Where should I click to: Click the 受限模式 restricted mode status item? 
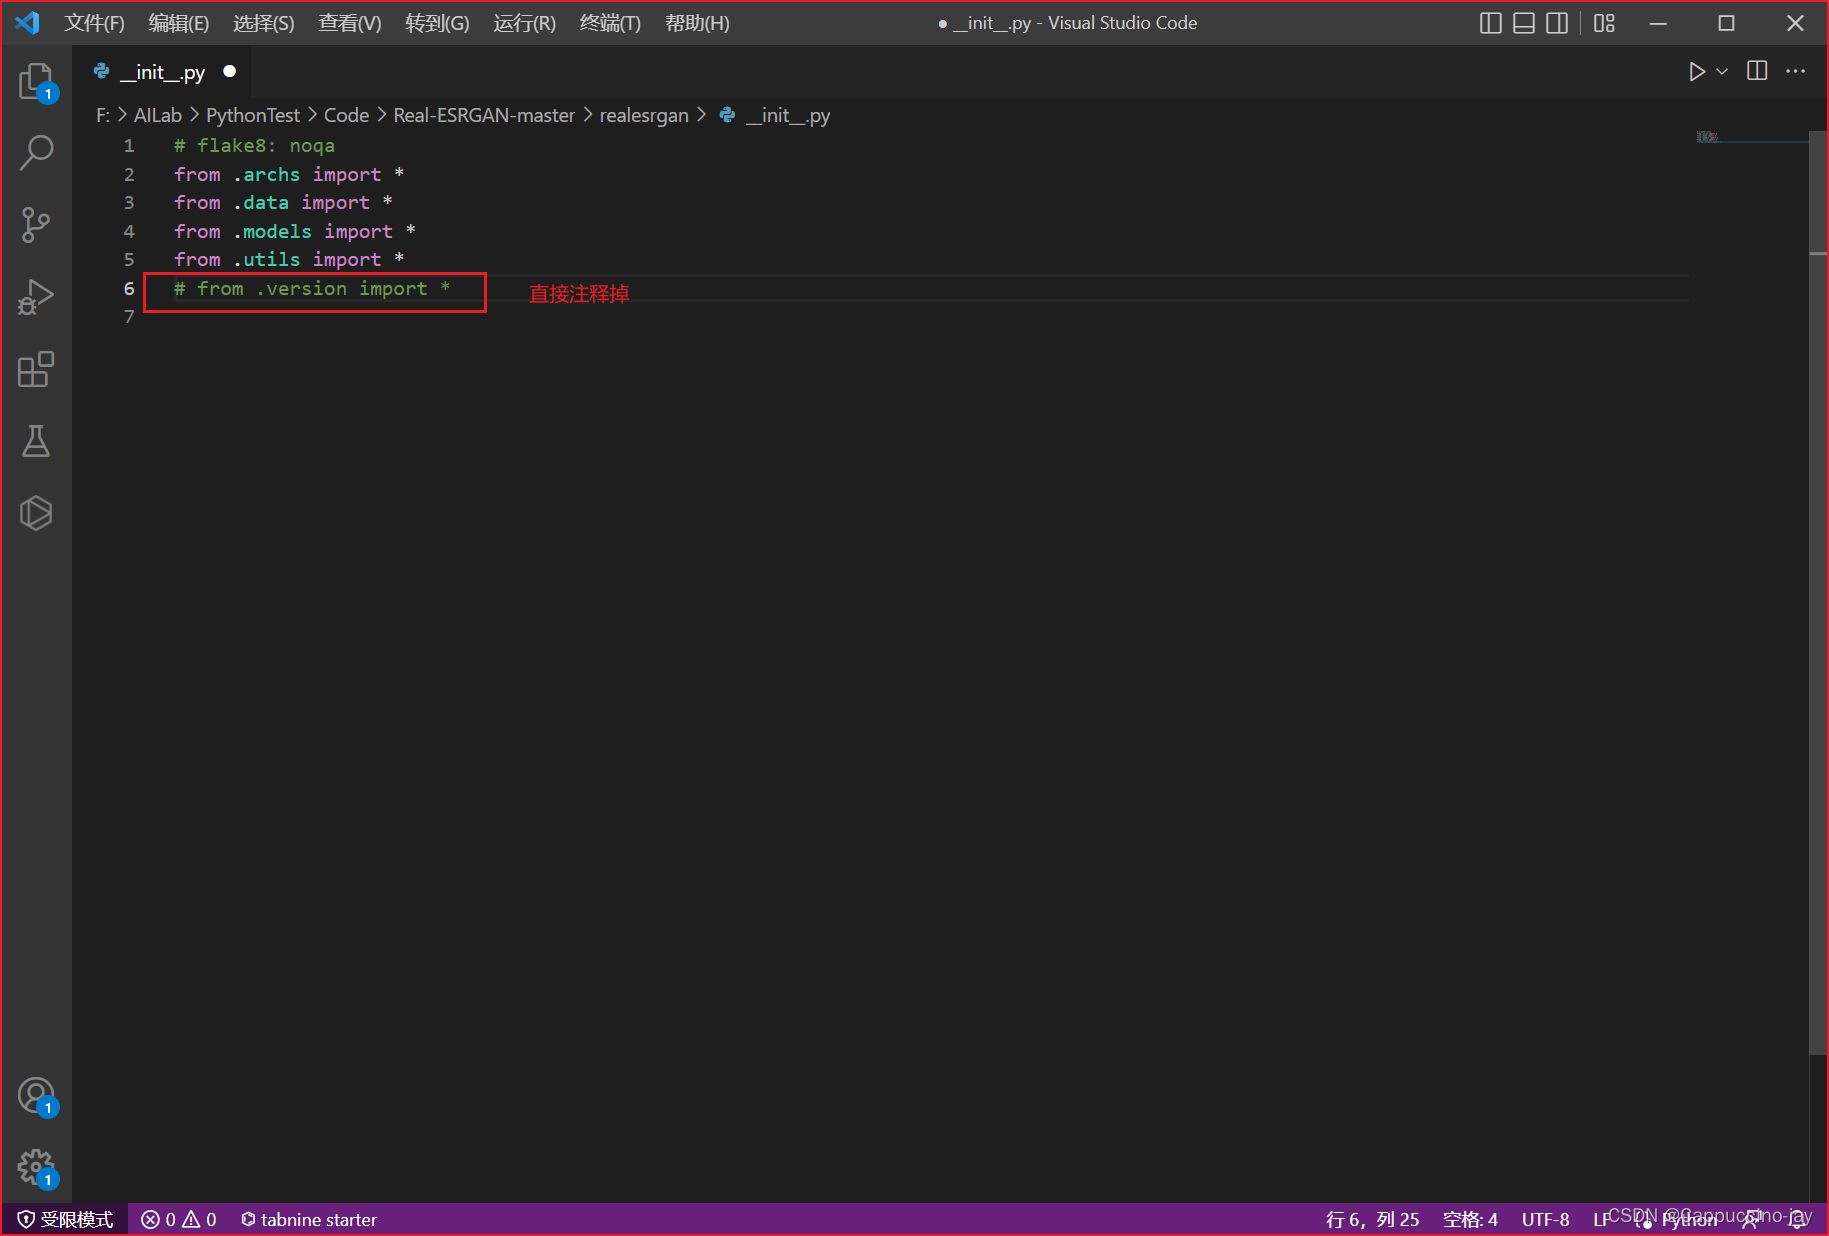66,1219
